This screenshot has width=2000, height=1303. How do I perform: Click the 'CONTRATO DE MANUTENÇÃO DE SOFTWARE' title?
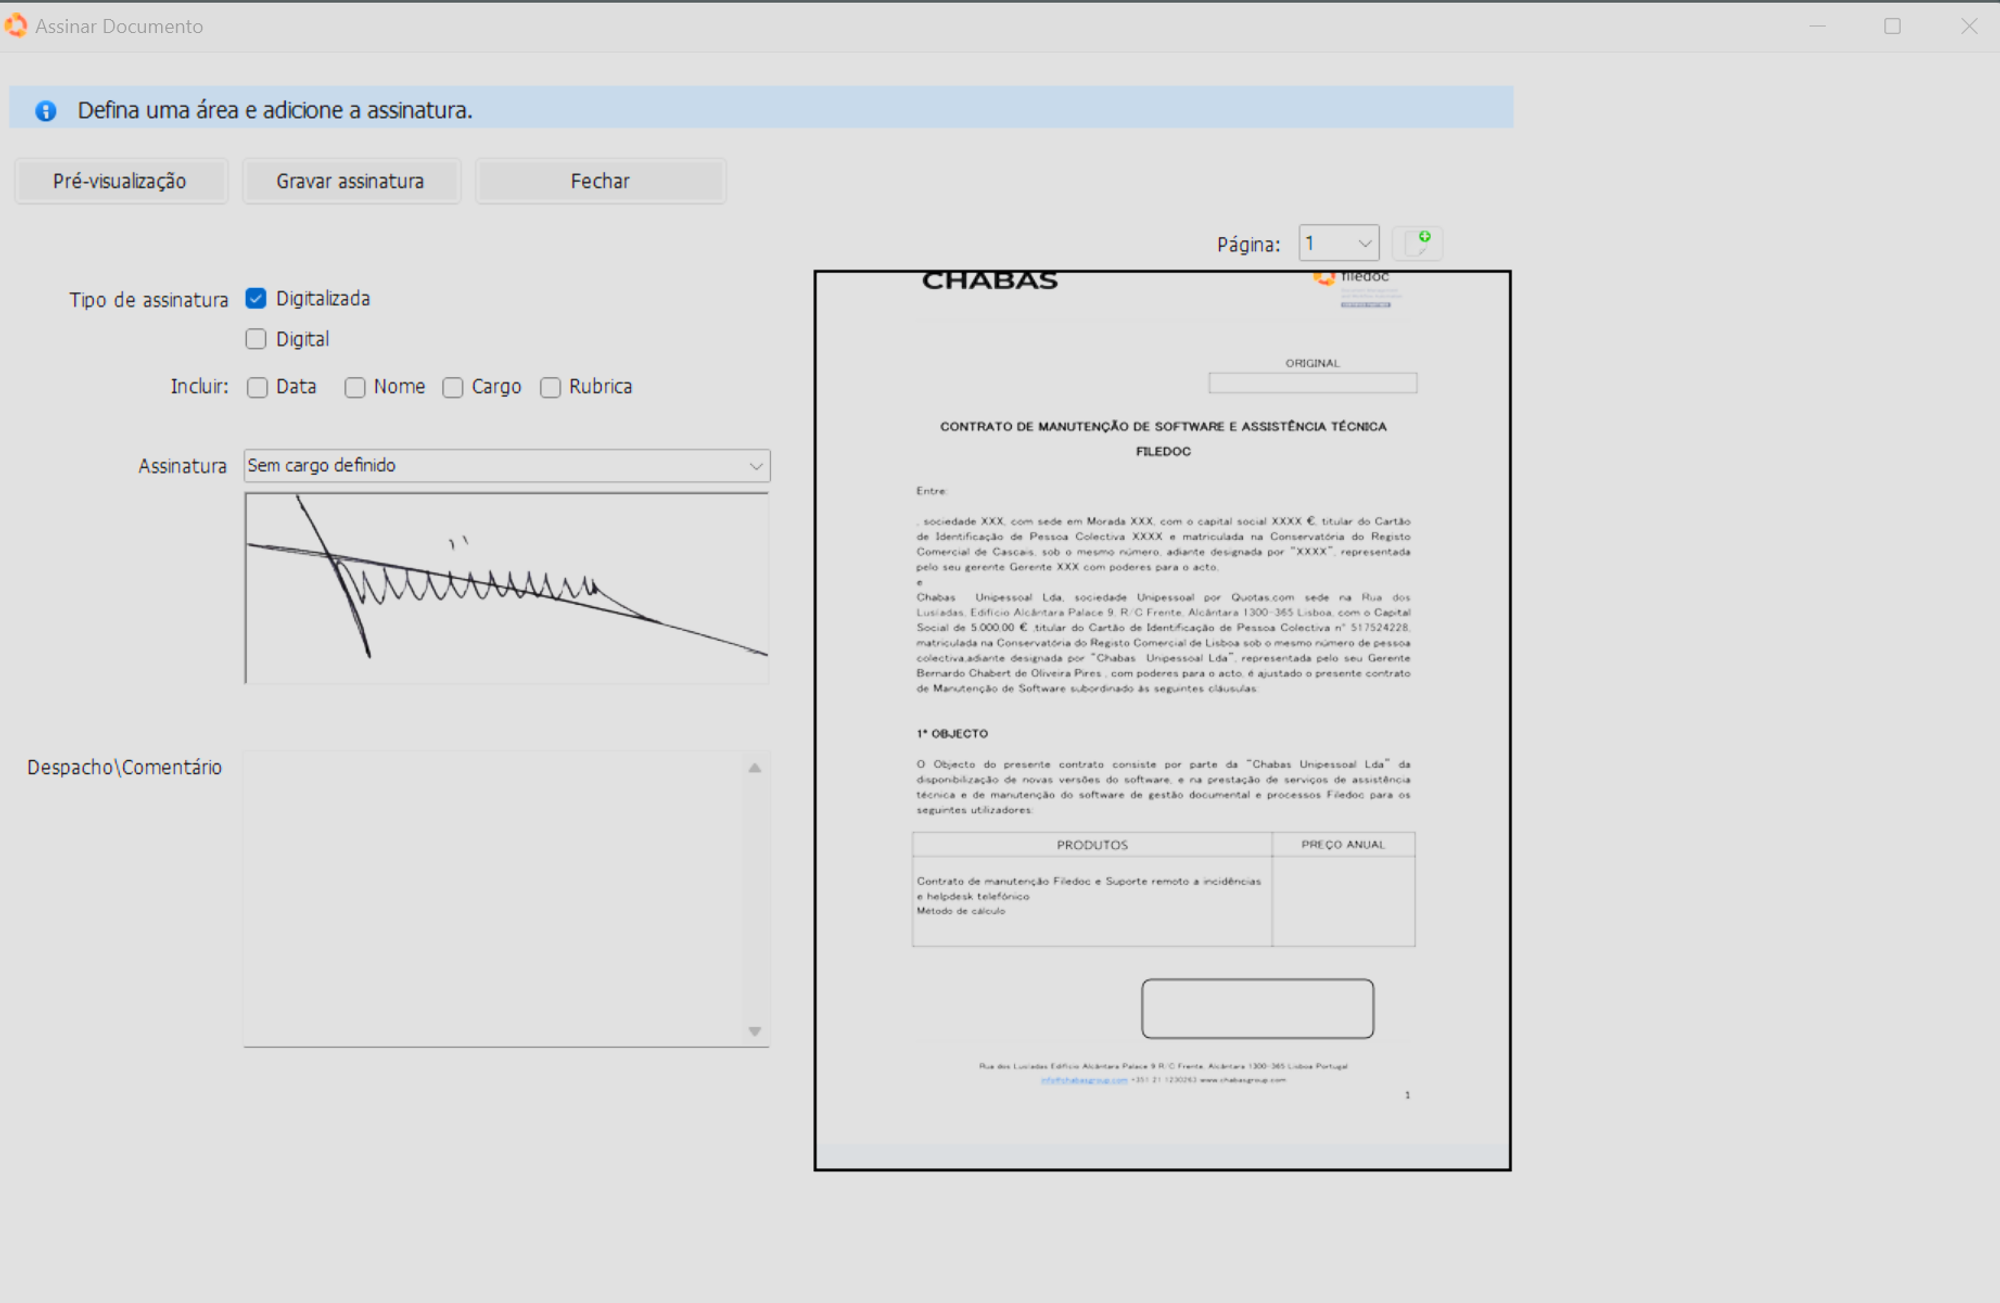[1163, 426]
